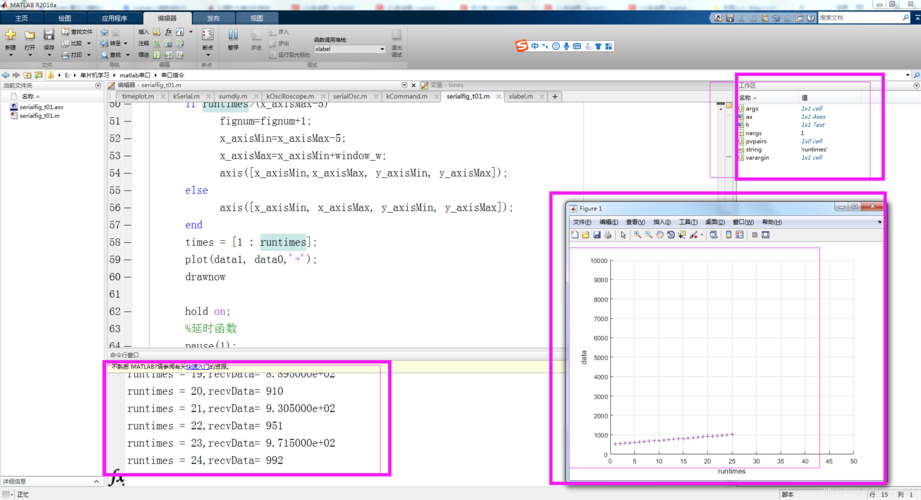The width and height of the screenshot is (921, 500).
Task: Click the Exit Debug (退出调试) button
Action: (396, 42)
